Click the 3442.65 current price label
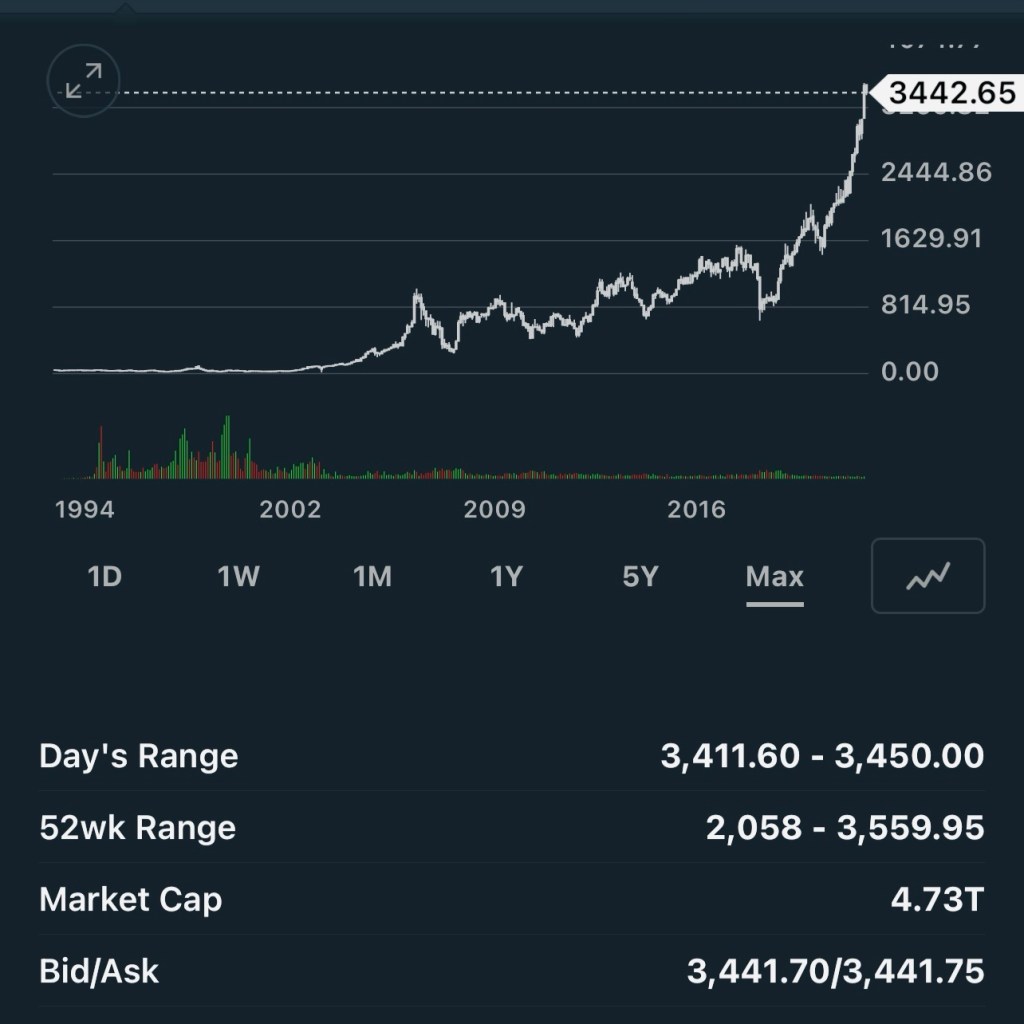The height and width of the screenshot is (1024, 1024). pyautogui.click(x=950, y=94)
